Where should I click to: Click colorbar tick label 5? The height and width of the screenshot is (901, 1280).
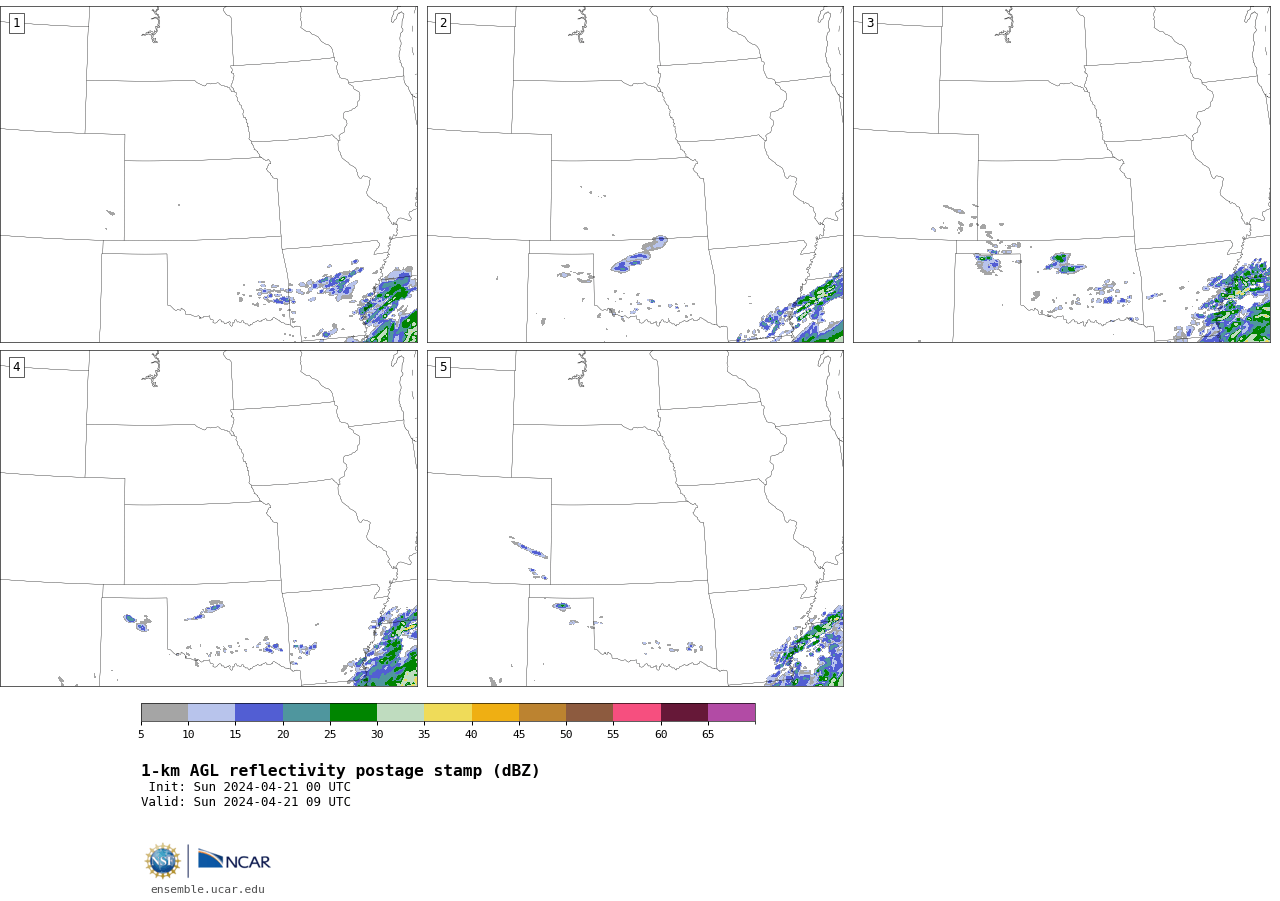click(141, 735)
